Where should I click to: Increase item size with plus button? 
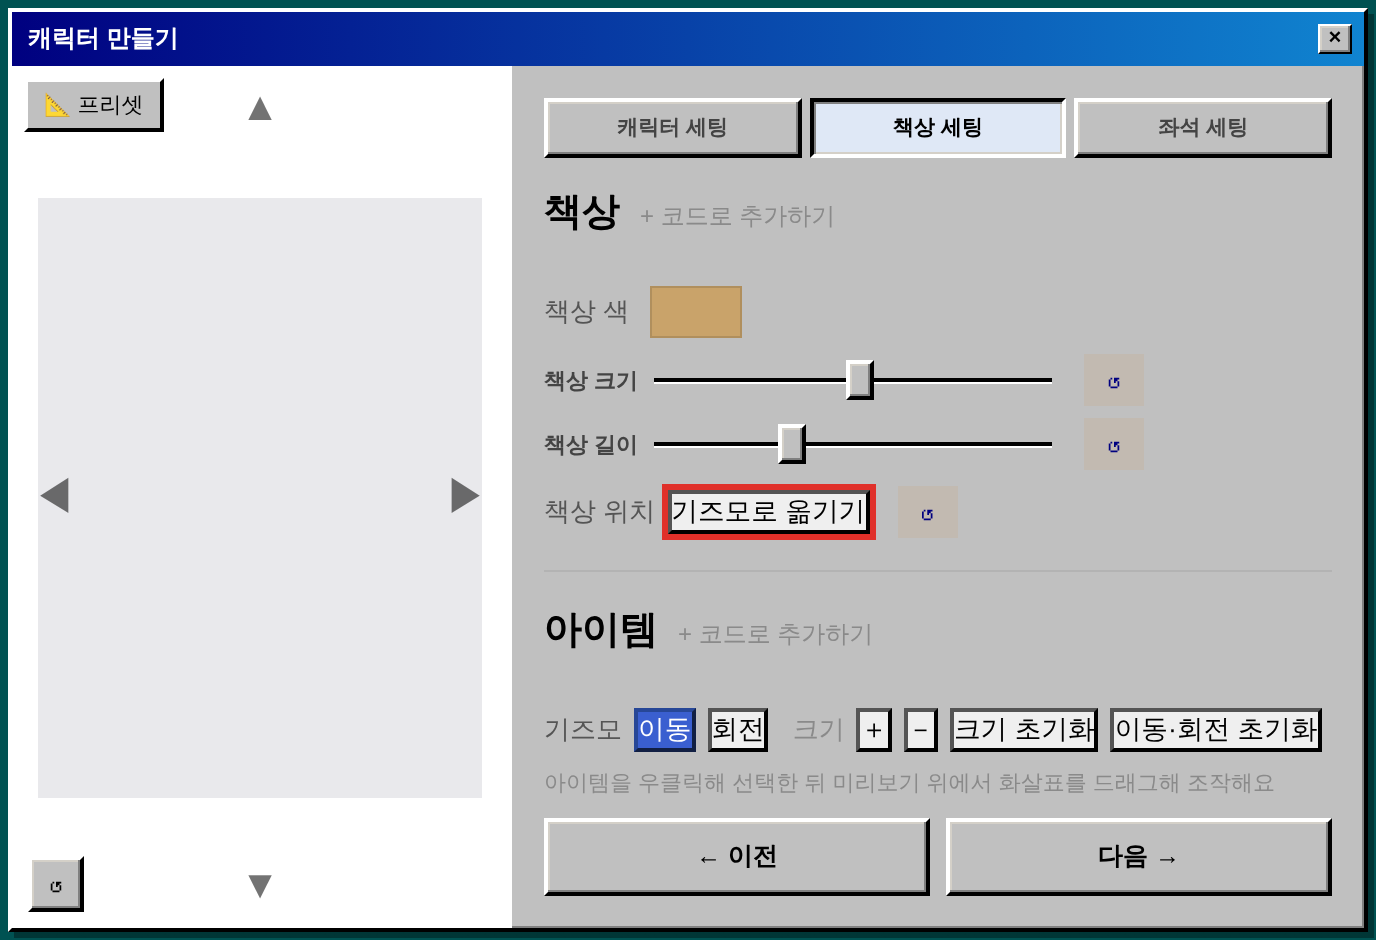click(x=874, y=730)
